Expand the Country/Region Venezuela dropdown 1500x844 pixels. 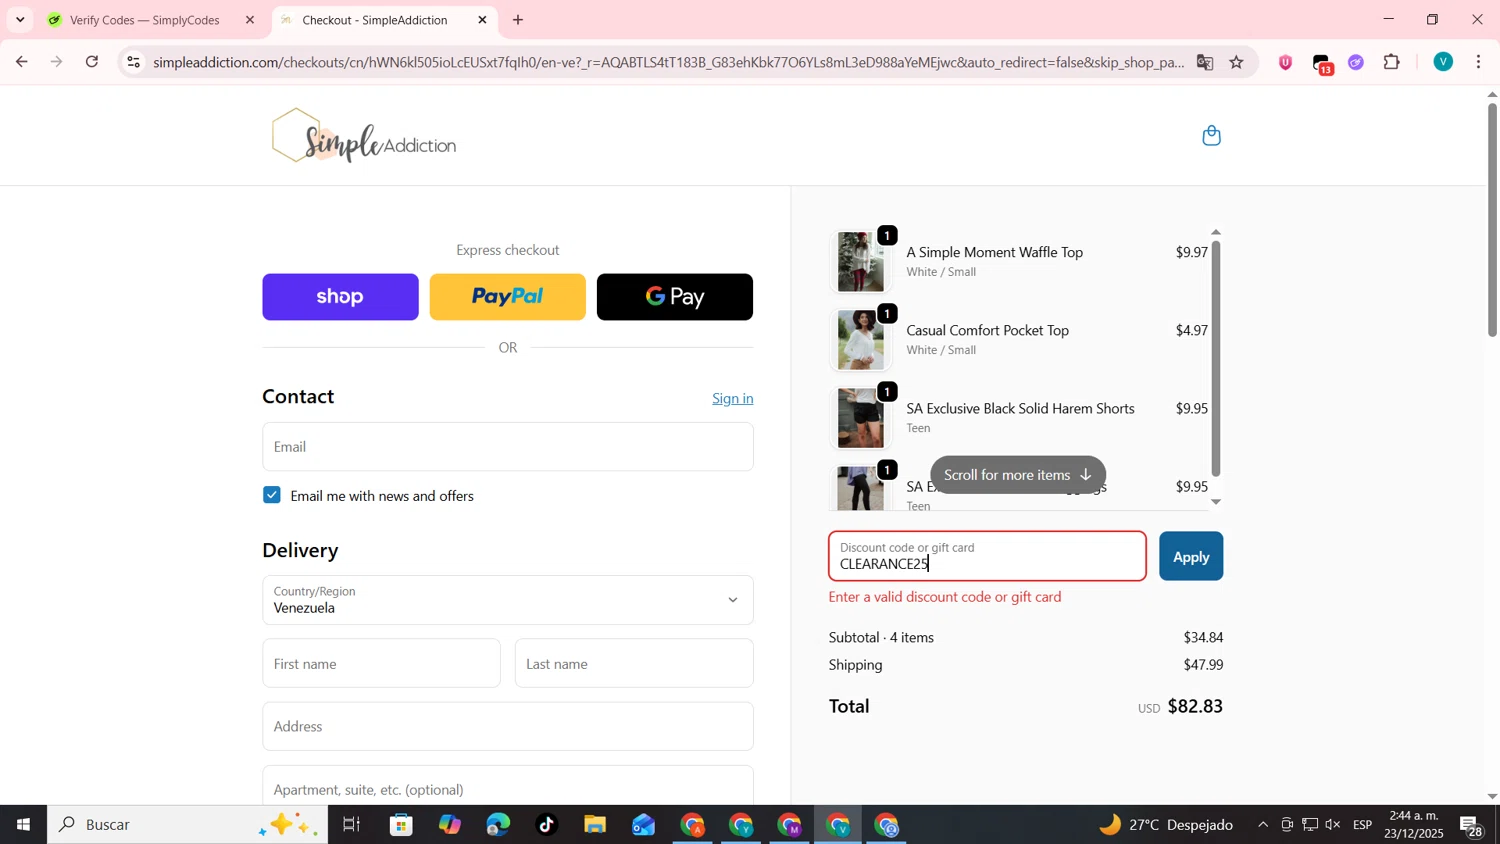508,600
